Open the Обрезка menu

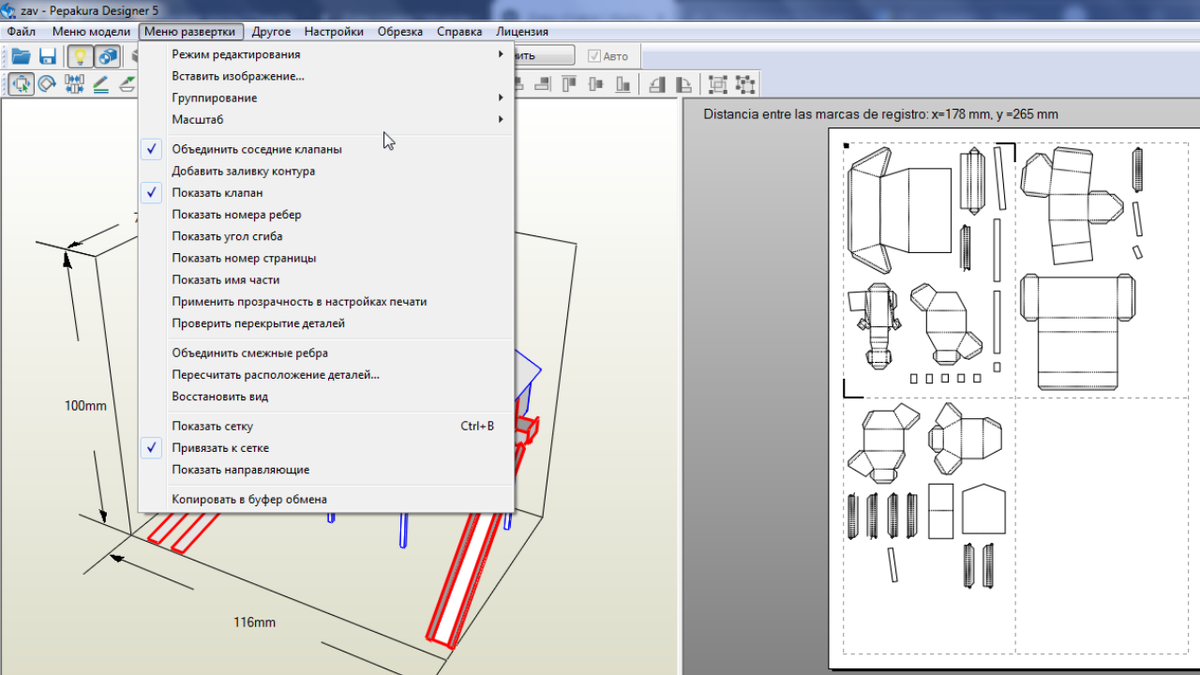coord(400,31)
